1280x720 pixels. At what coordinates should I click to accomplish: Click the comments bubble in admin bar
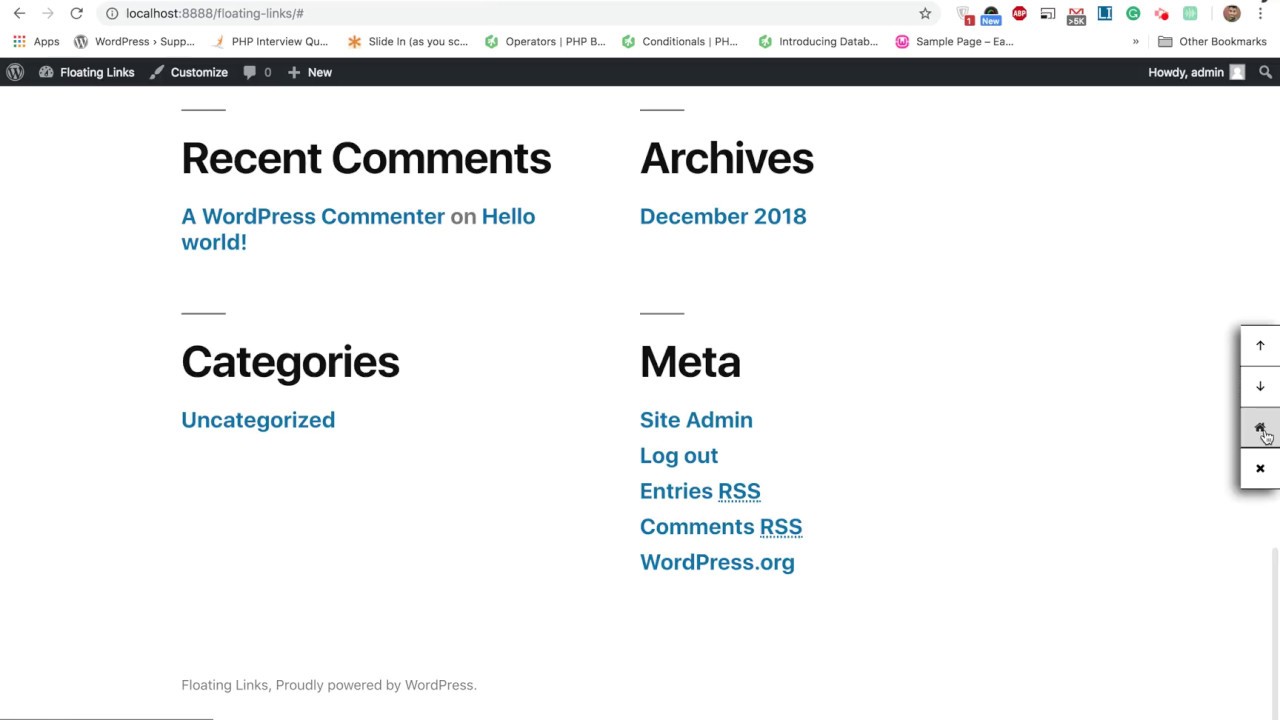[257, 72]
